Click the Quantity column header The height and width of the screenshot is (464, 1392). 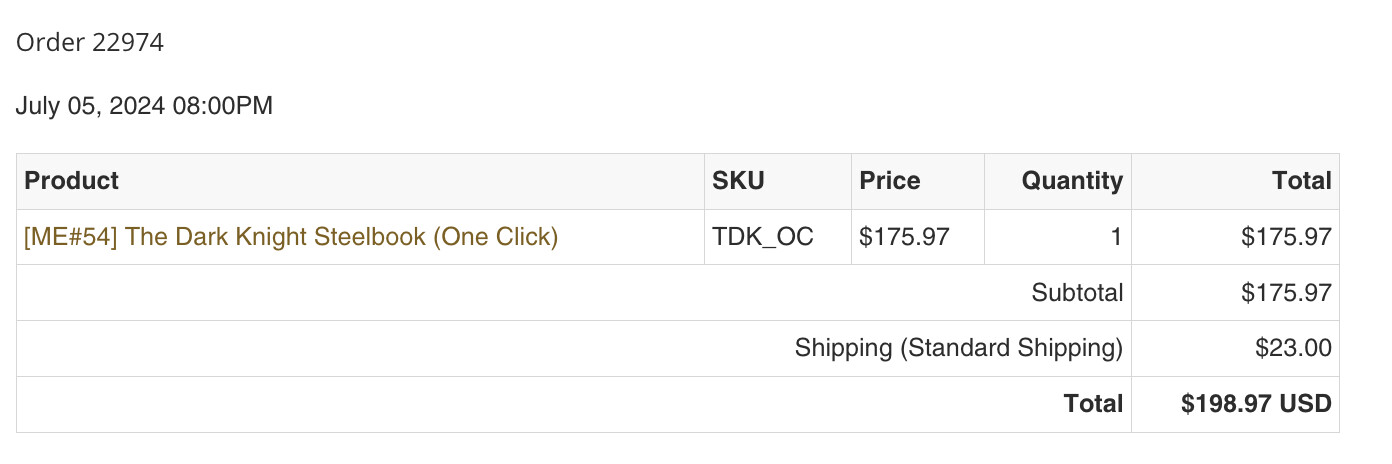pyautogui.click(x=1072, y=181)
